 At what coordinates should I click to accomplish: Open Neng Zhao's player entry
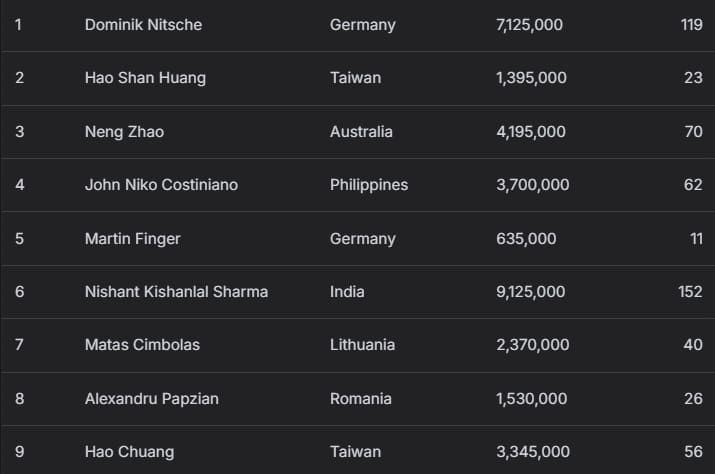coord(124,132)
